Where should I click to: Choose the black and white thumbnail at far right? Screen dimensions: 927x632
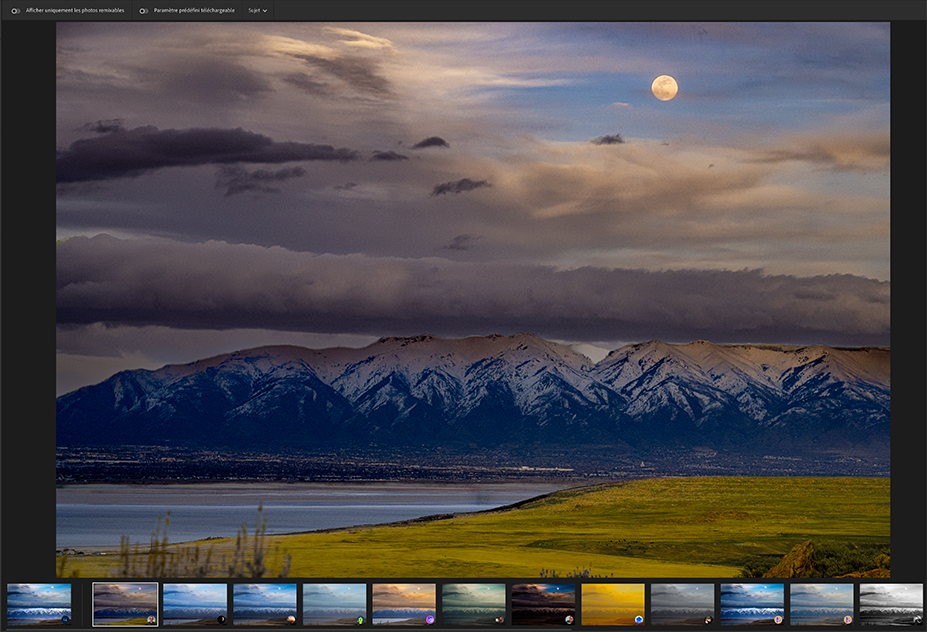click(x=891, y=603)
